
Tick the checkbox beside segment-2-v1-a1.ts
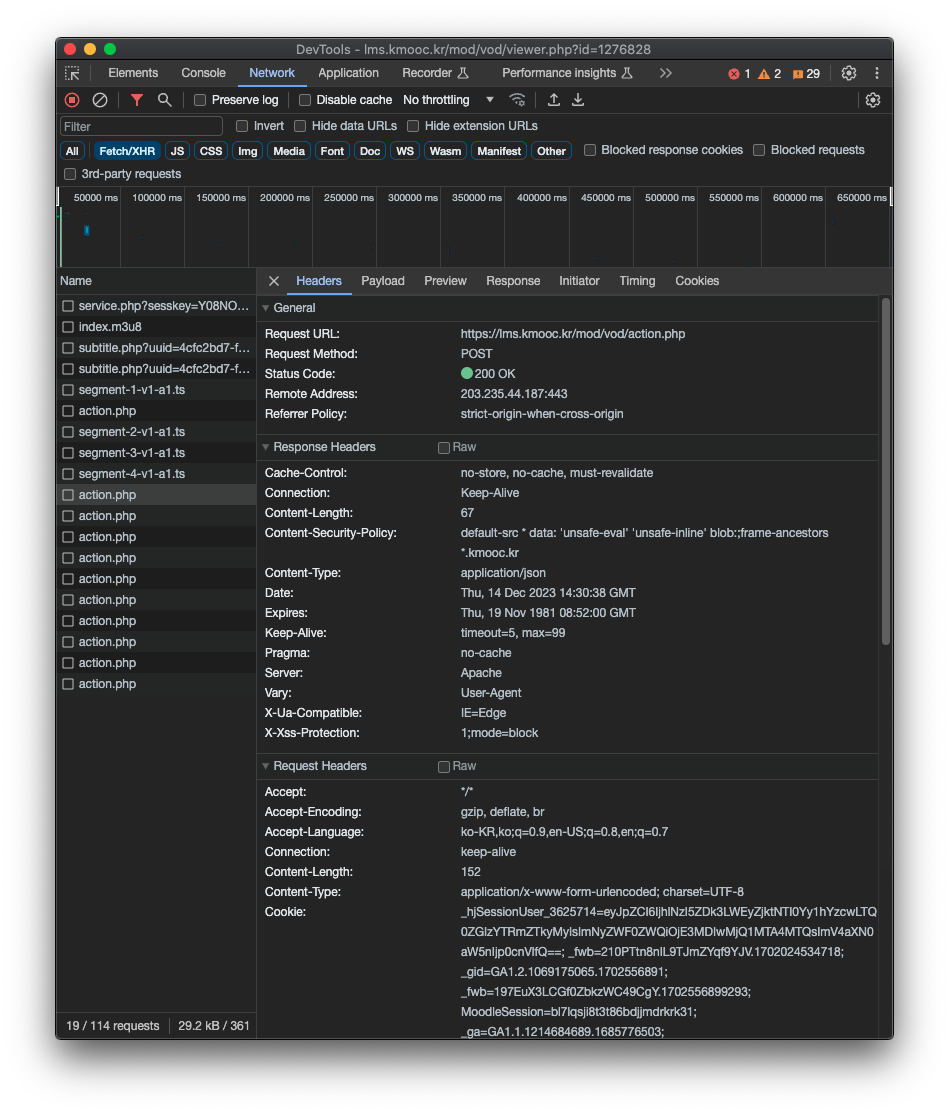pyautogui.click(x=68, y=432)
